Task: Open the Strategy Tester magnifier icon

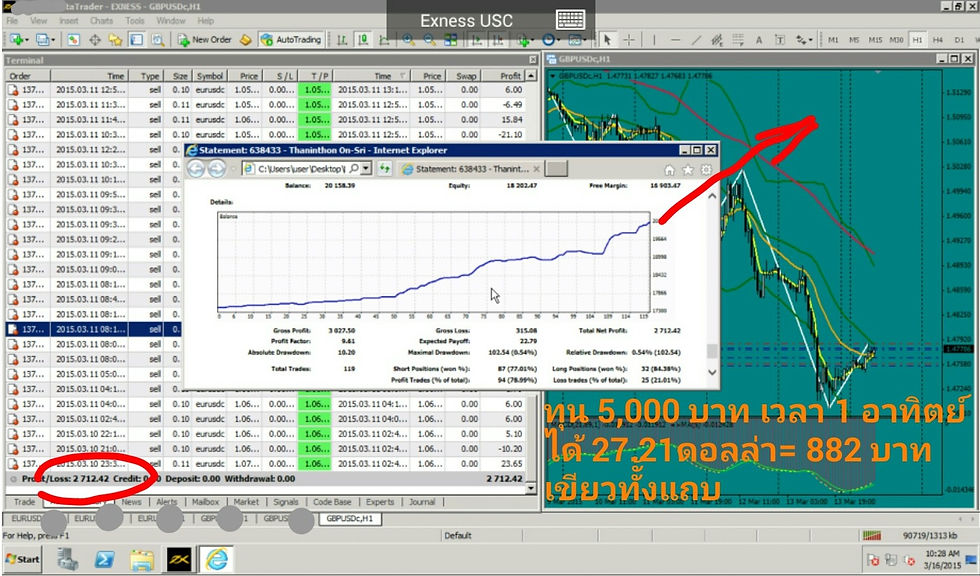Action: click(158, 40)
